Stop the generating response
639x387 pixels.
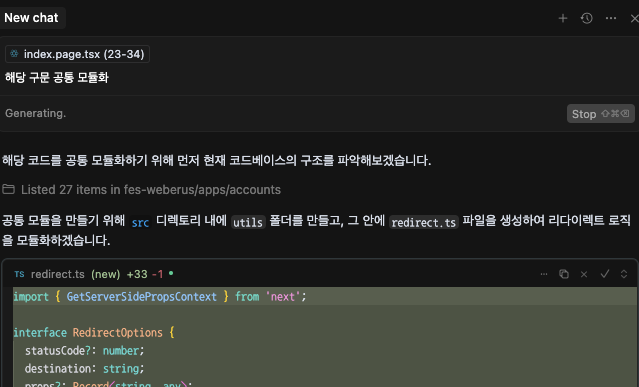pyautogui.click(x=600, y=114)
